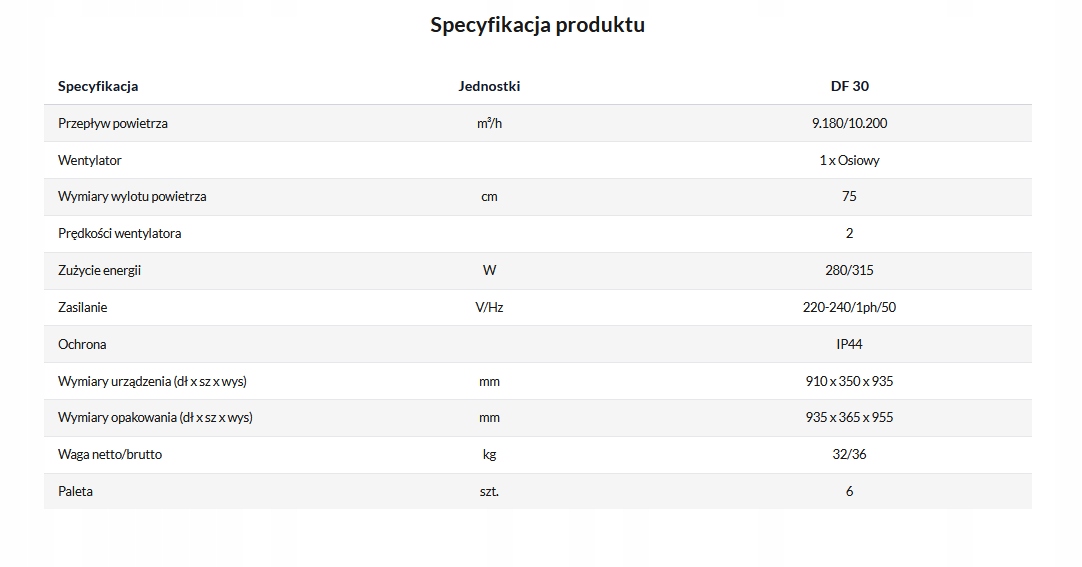Viewport: 1082px width, 567px height.
Task: Click the 'Specyfikacja produktu' heading
Action: click(537, 25)
